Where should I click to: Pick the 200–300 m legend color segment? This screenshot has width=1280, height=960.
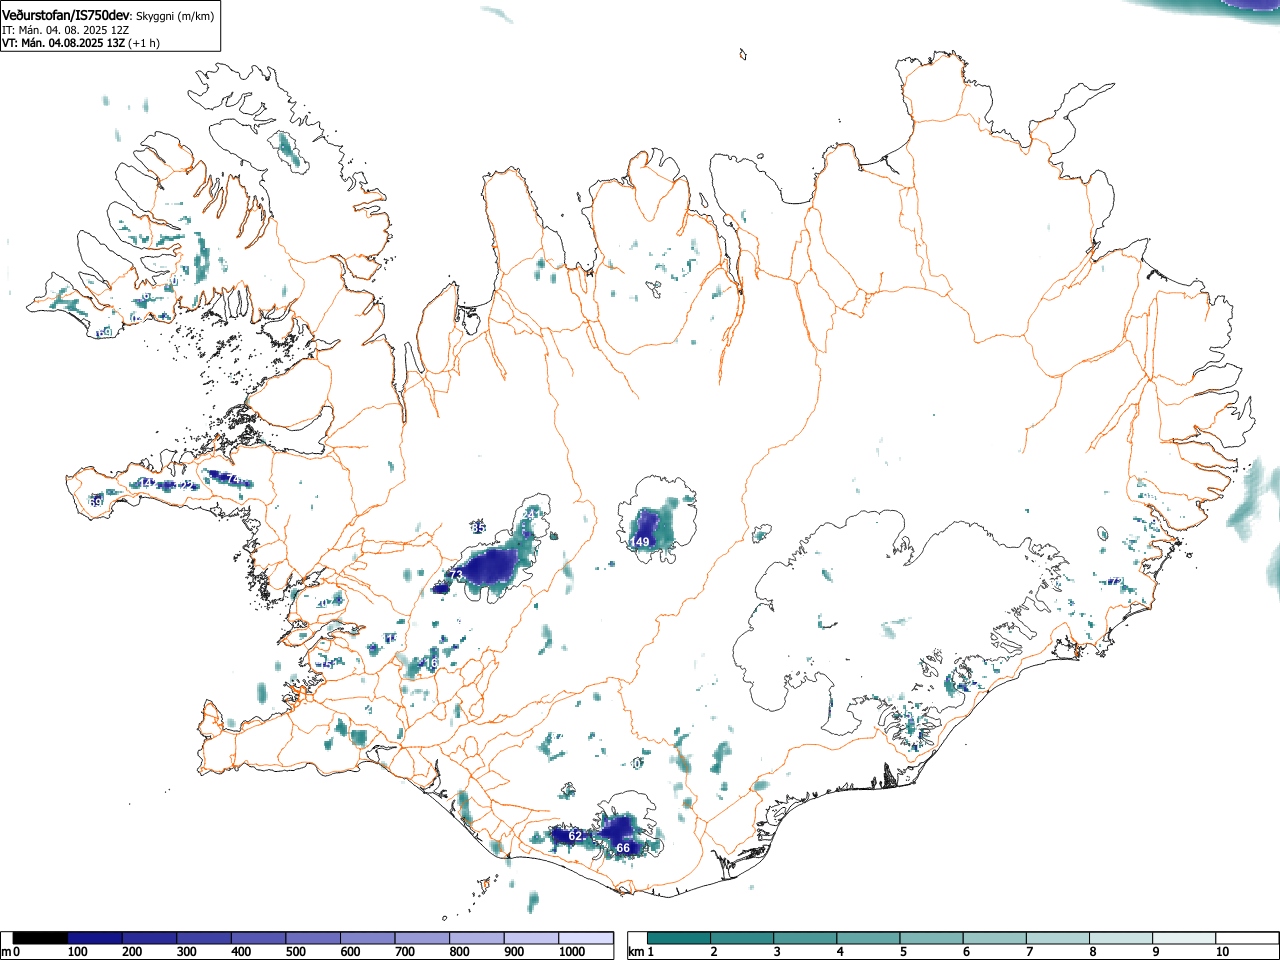(150, 938)
